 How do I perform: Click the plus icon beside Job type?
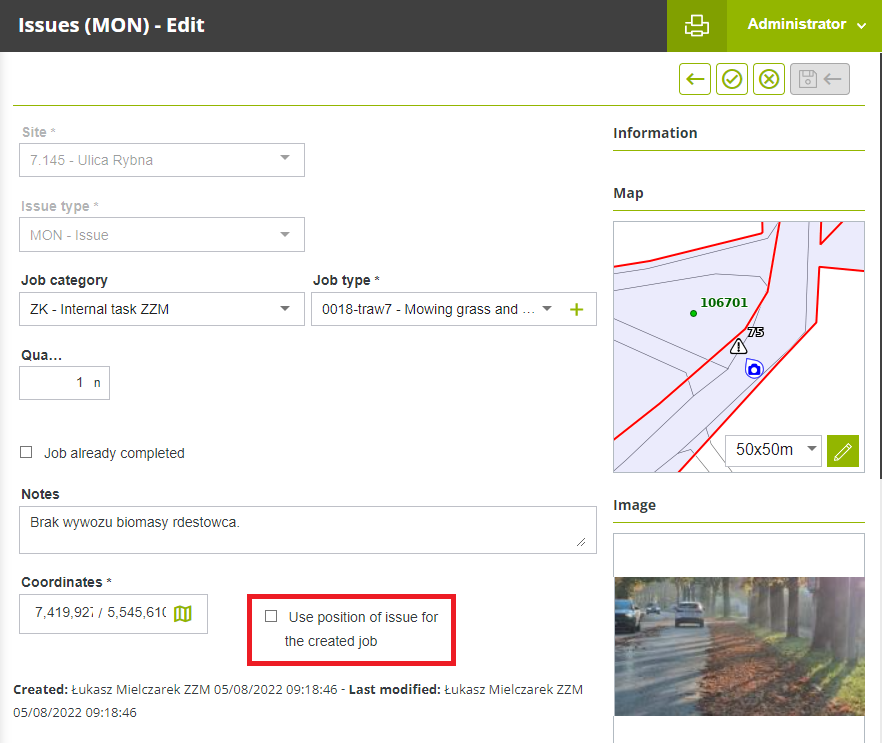coord(576,310)
